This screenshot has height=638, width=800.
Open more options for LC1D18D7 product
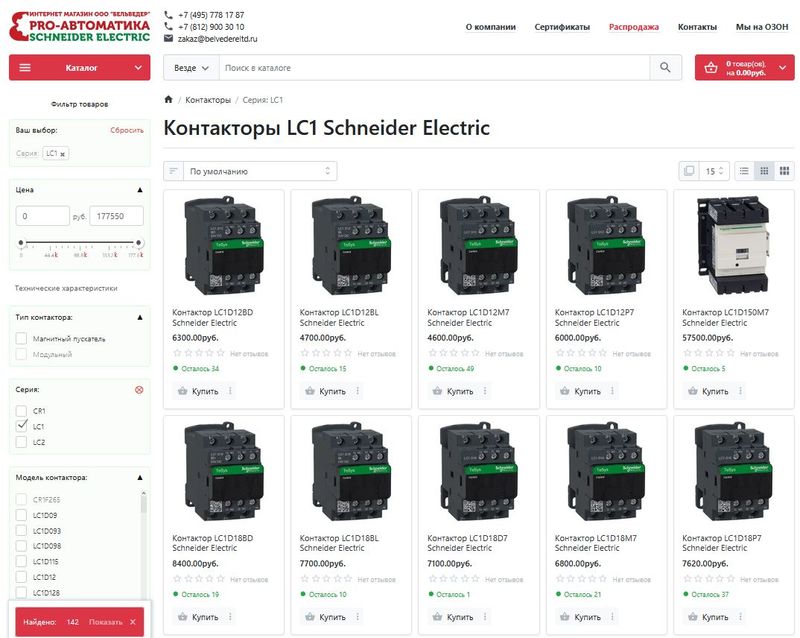[485, 617]
